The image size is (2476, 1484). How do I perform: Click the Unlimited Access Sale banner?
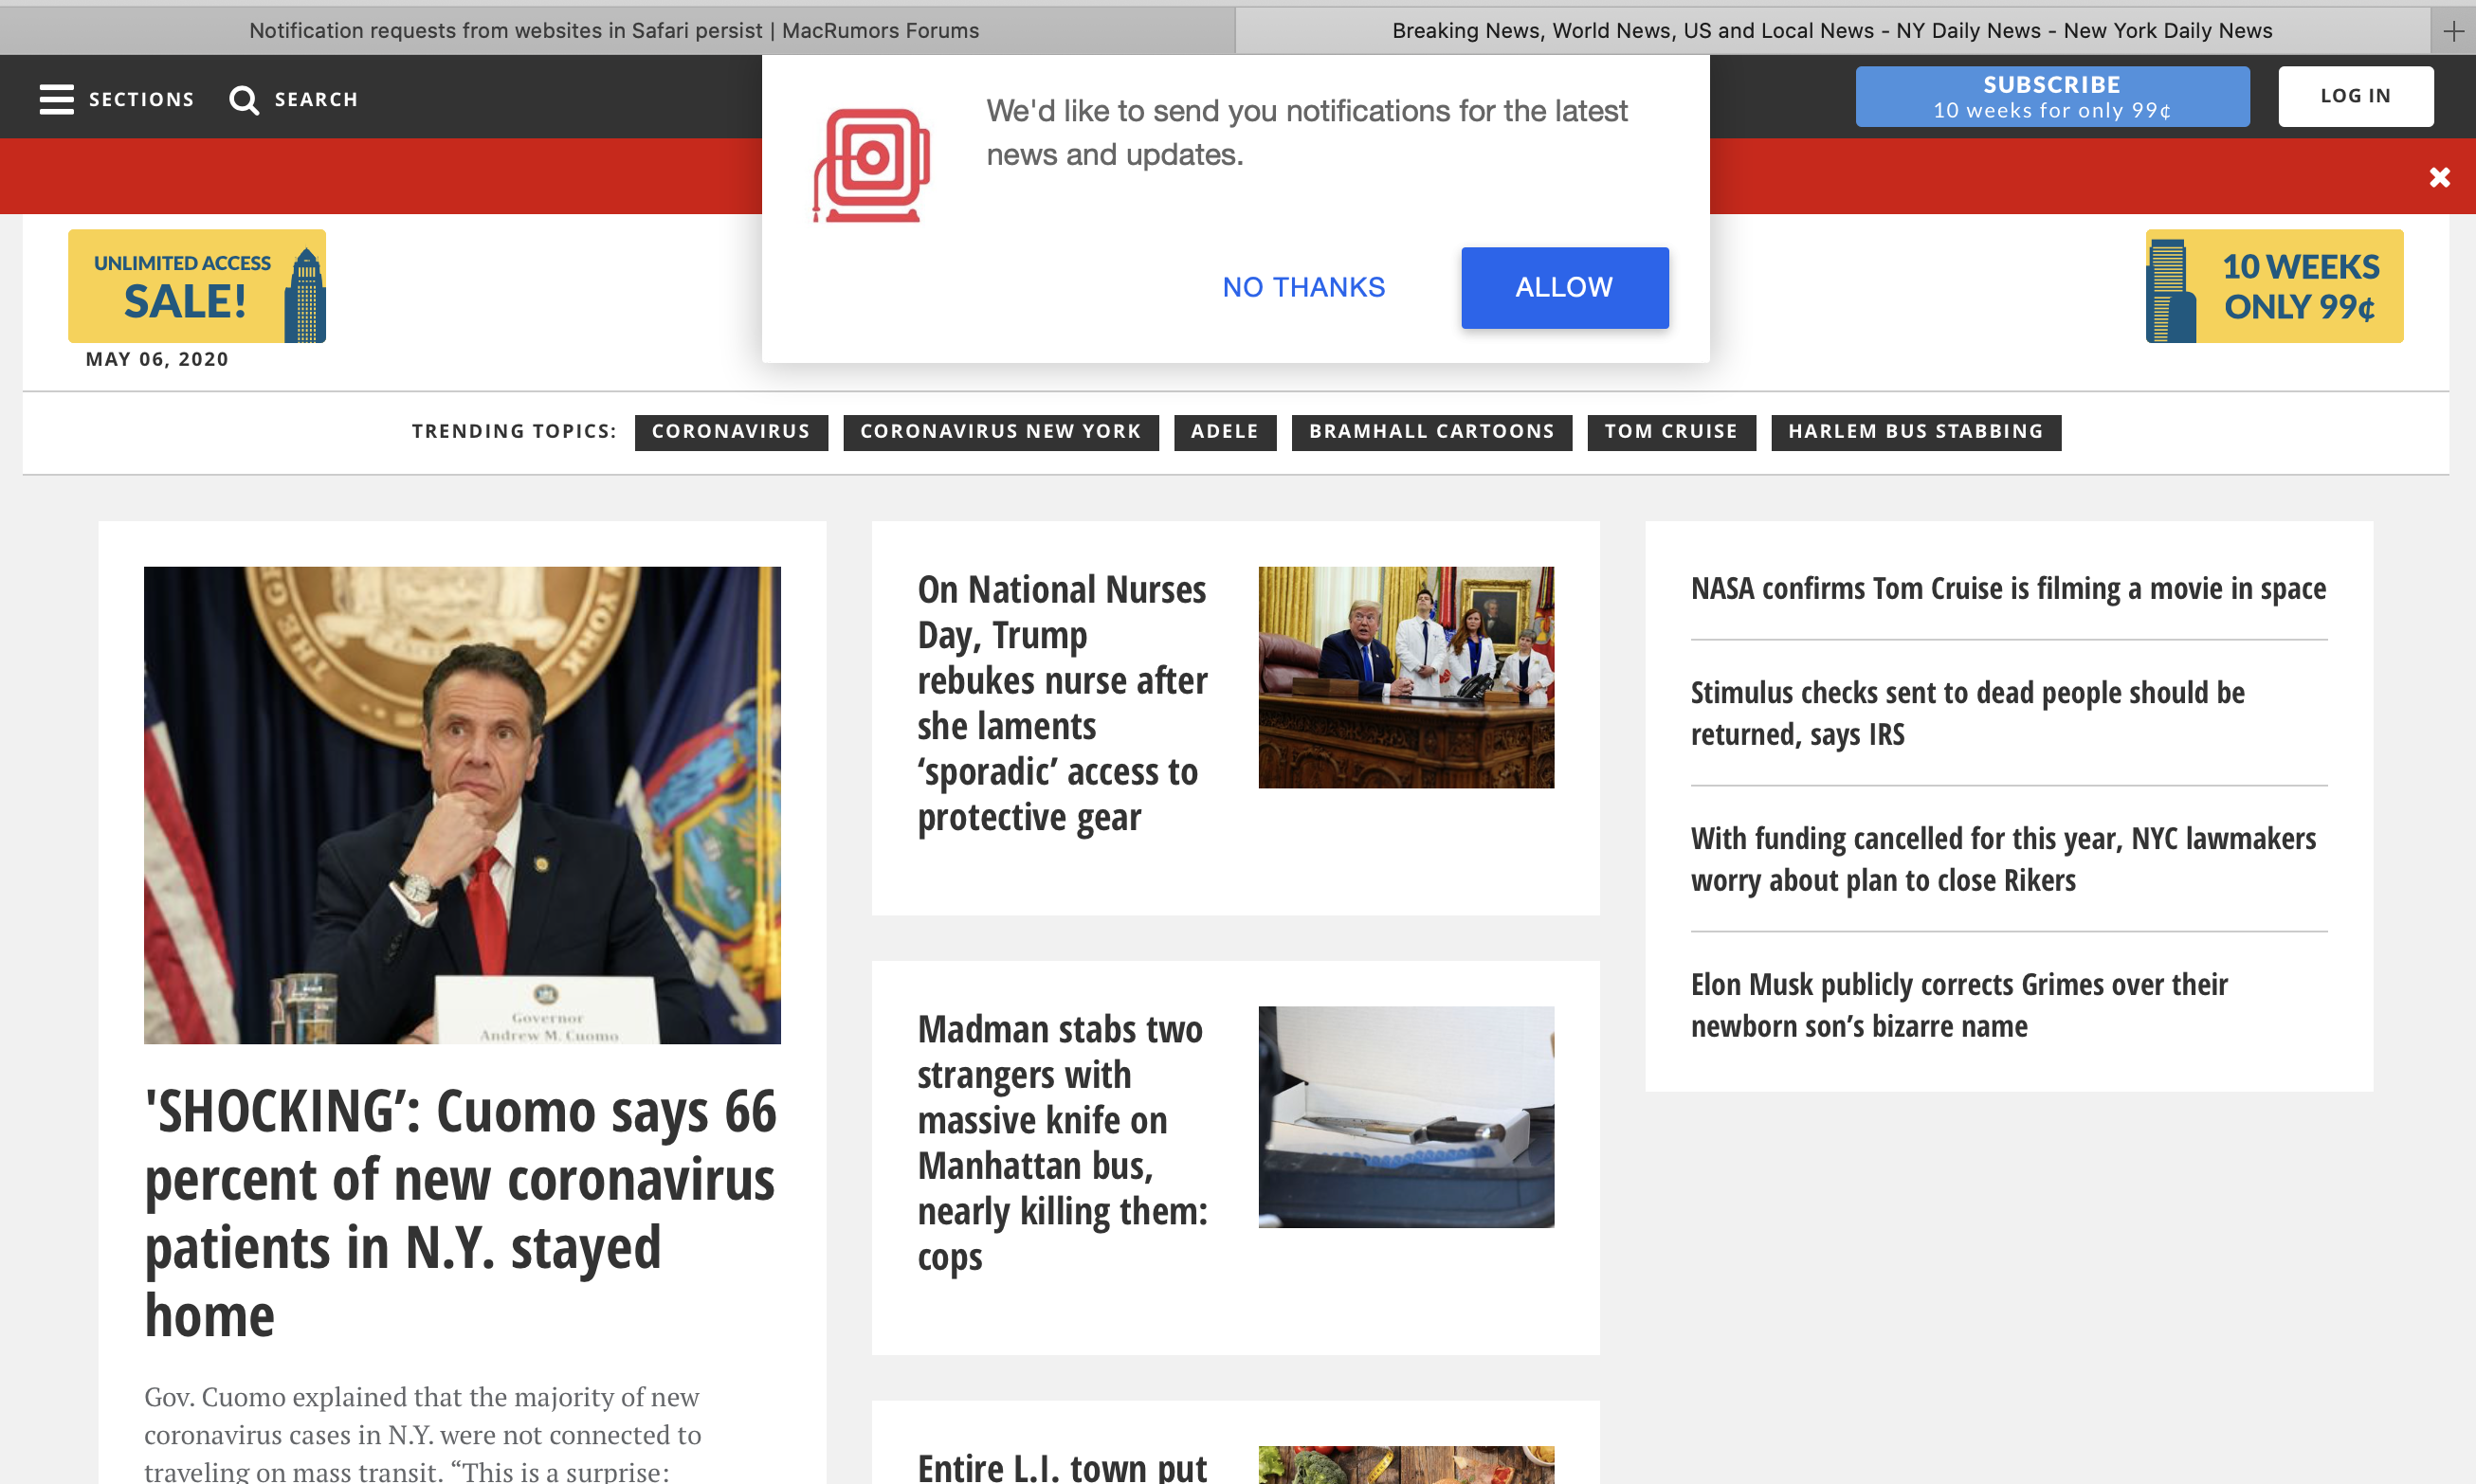(x=197, y=286)
